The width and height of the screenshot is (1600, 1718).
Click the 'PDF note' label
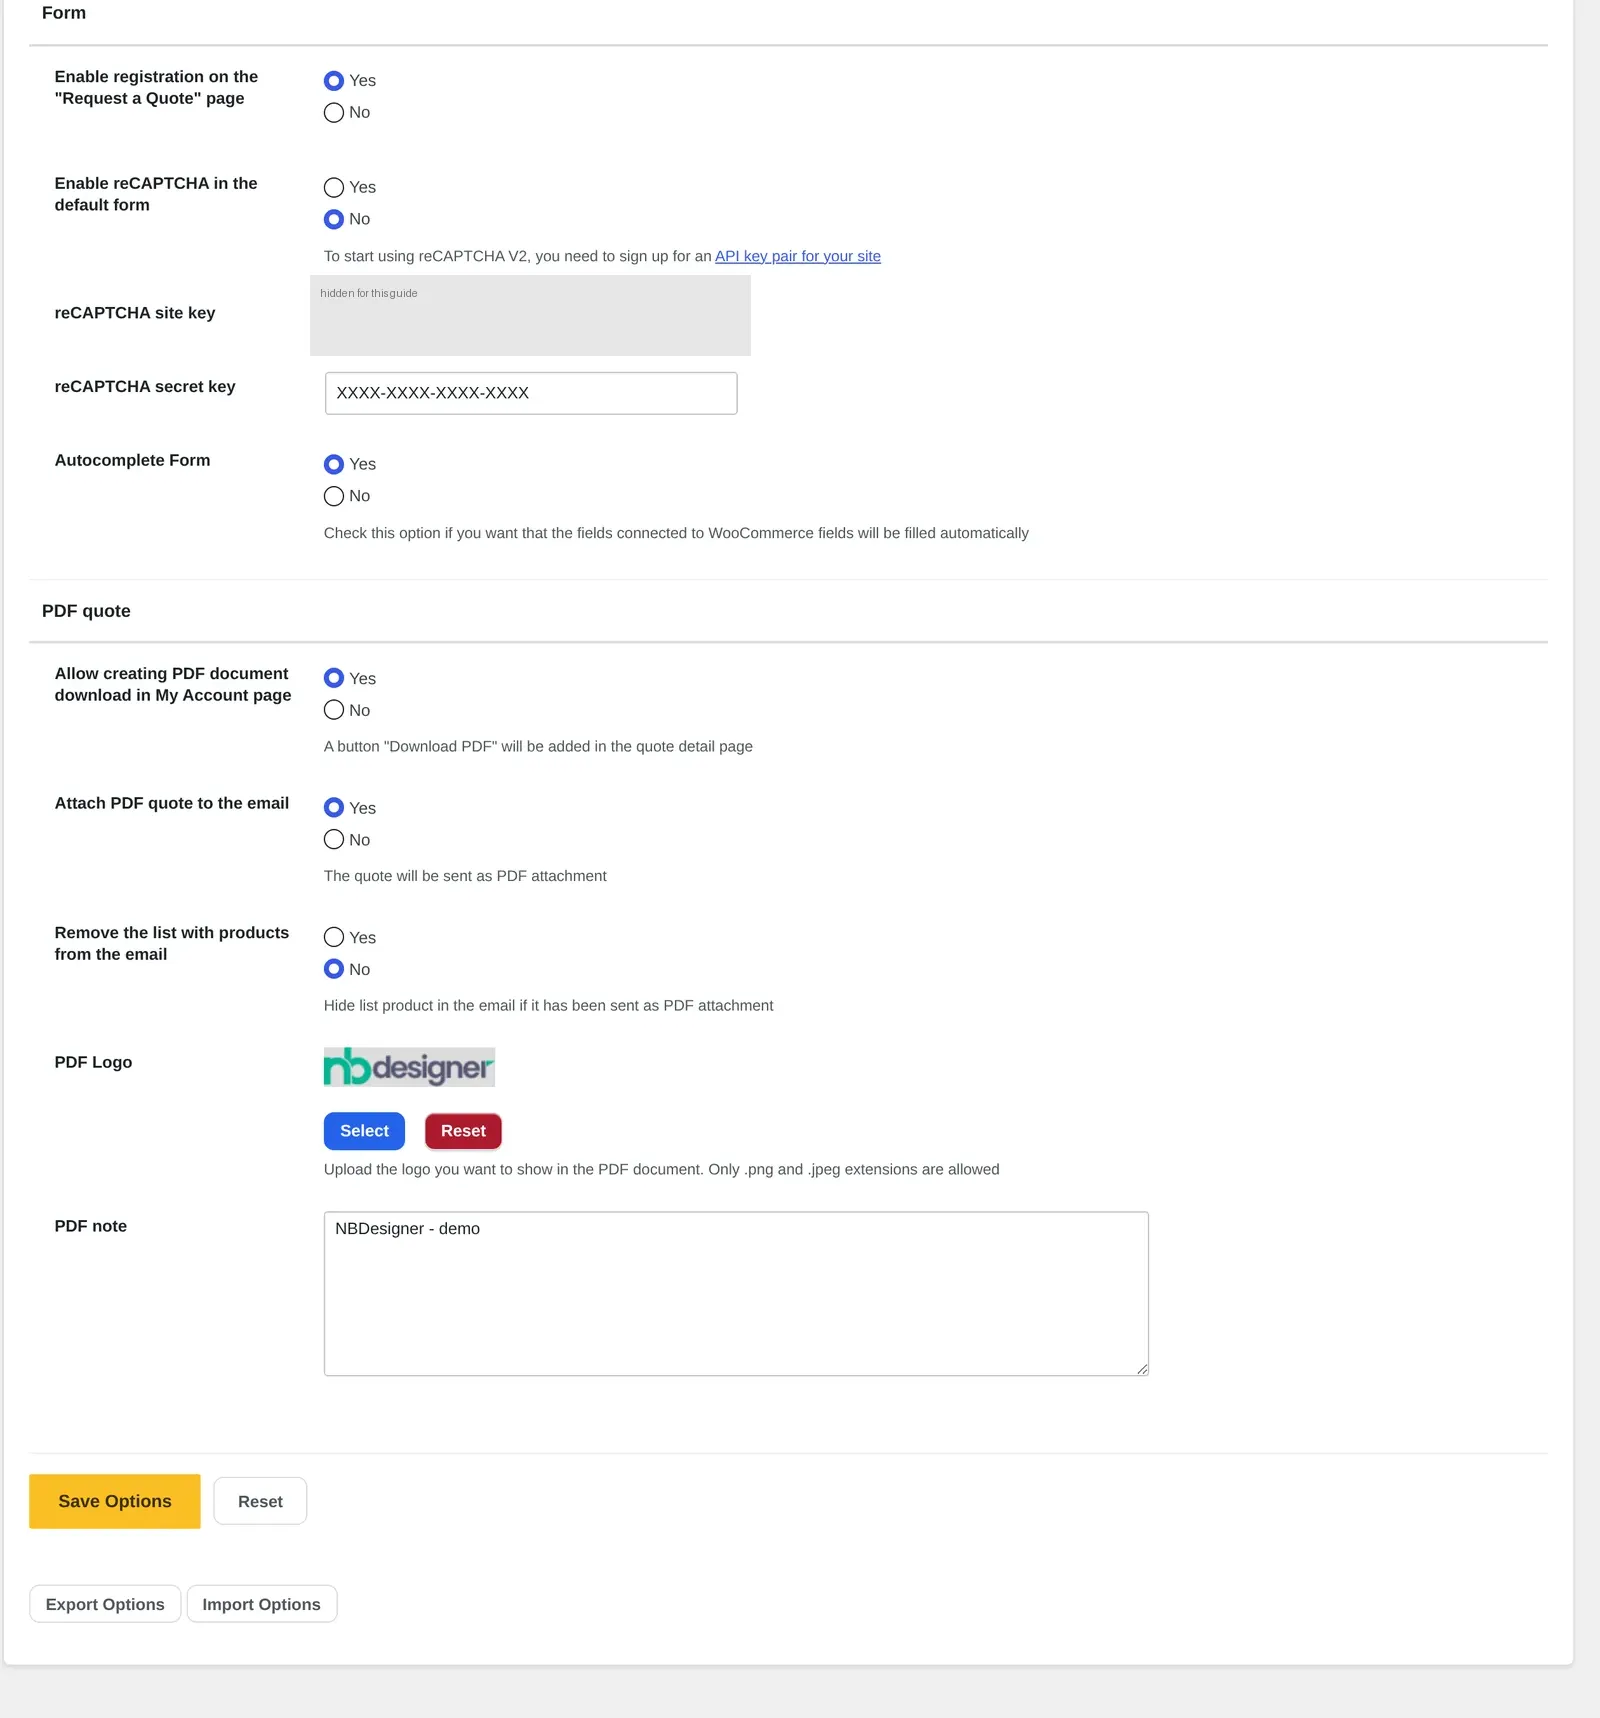pyautogui.click(x=91, y=1226)
